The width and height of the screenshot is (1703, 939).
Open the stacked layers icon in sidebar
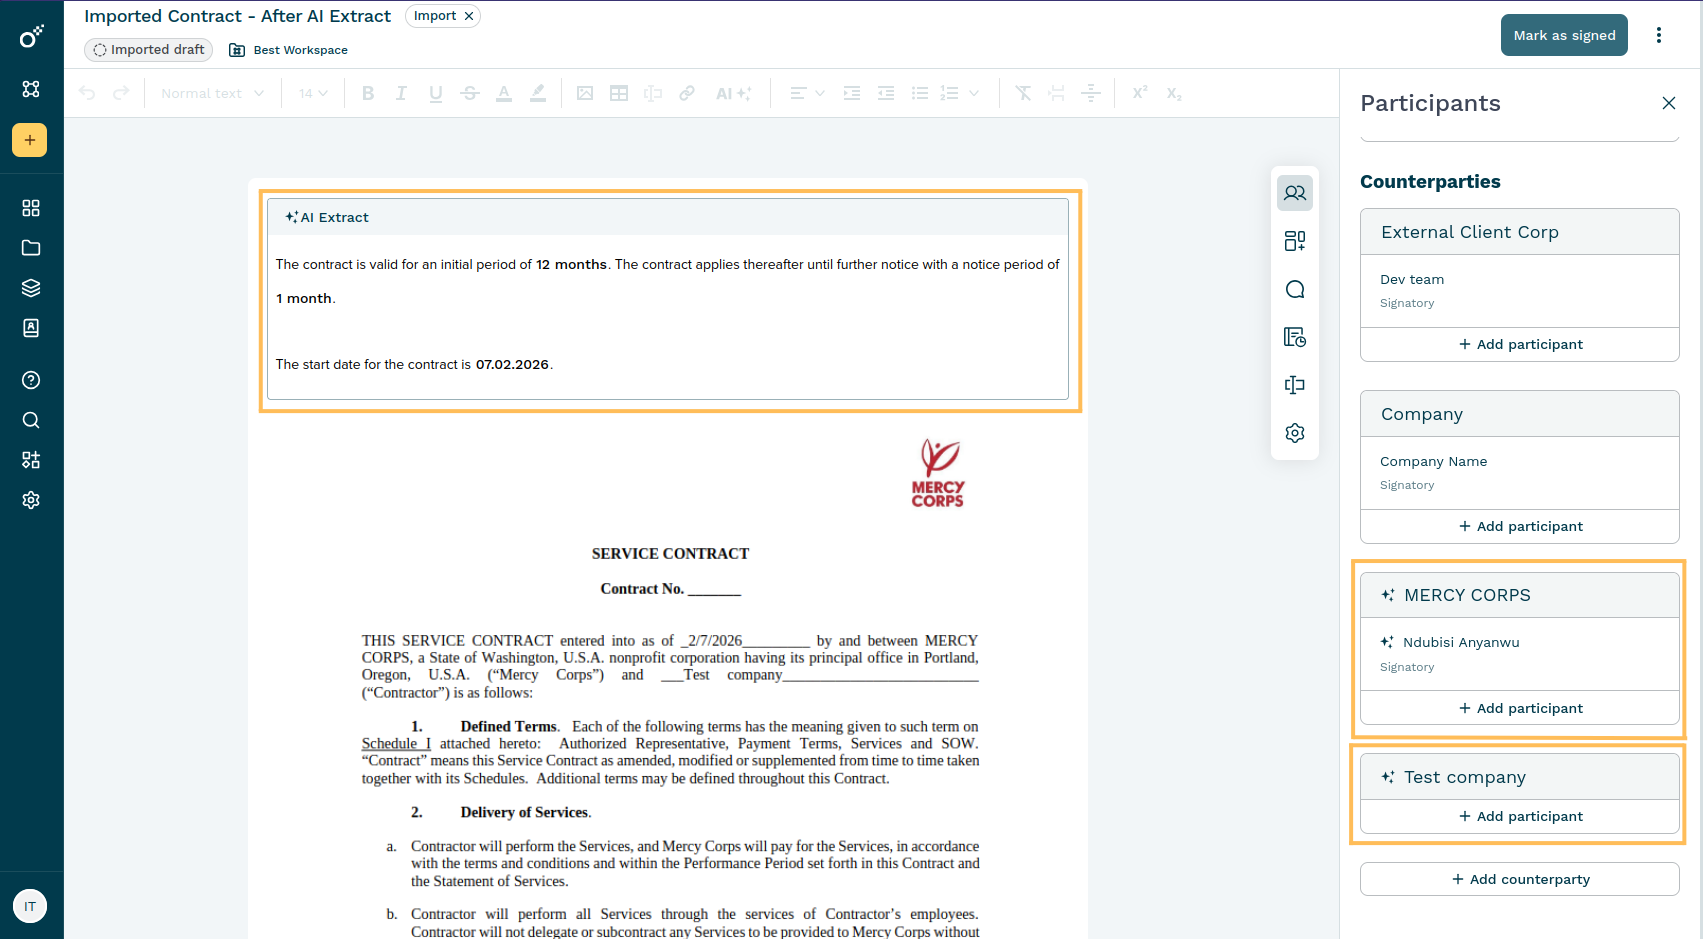31,288
